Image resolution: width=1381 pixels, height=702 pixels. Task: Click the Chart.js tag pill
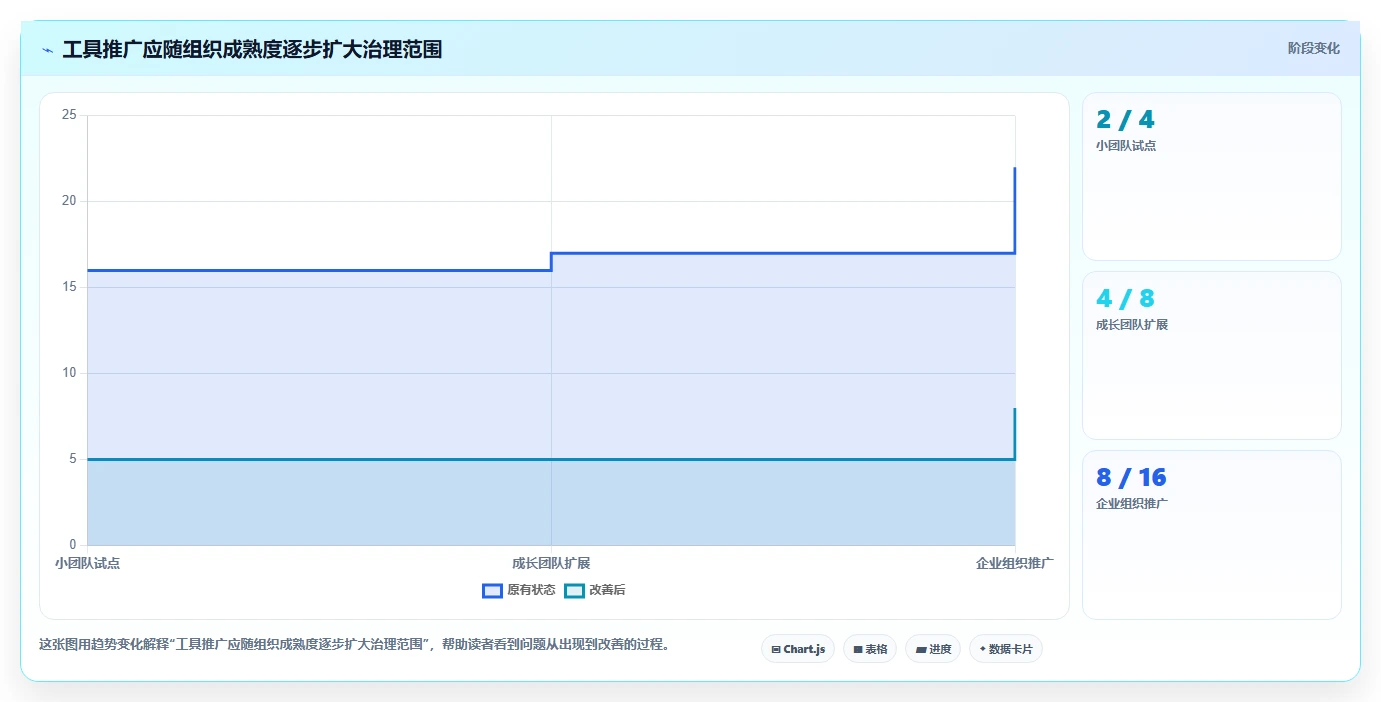[x=798, y=649]
